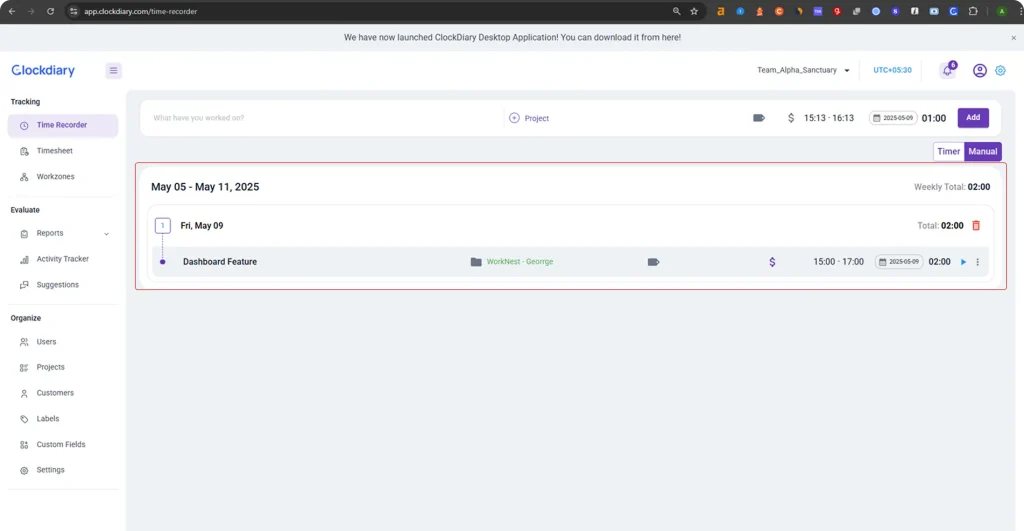
Task: Open Team_Alpha_Sanctuary workspace dropdown
Action: pyautogui.click(x=803, y=71)
